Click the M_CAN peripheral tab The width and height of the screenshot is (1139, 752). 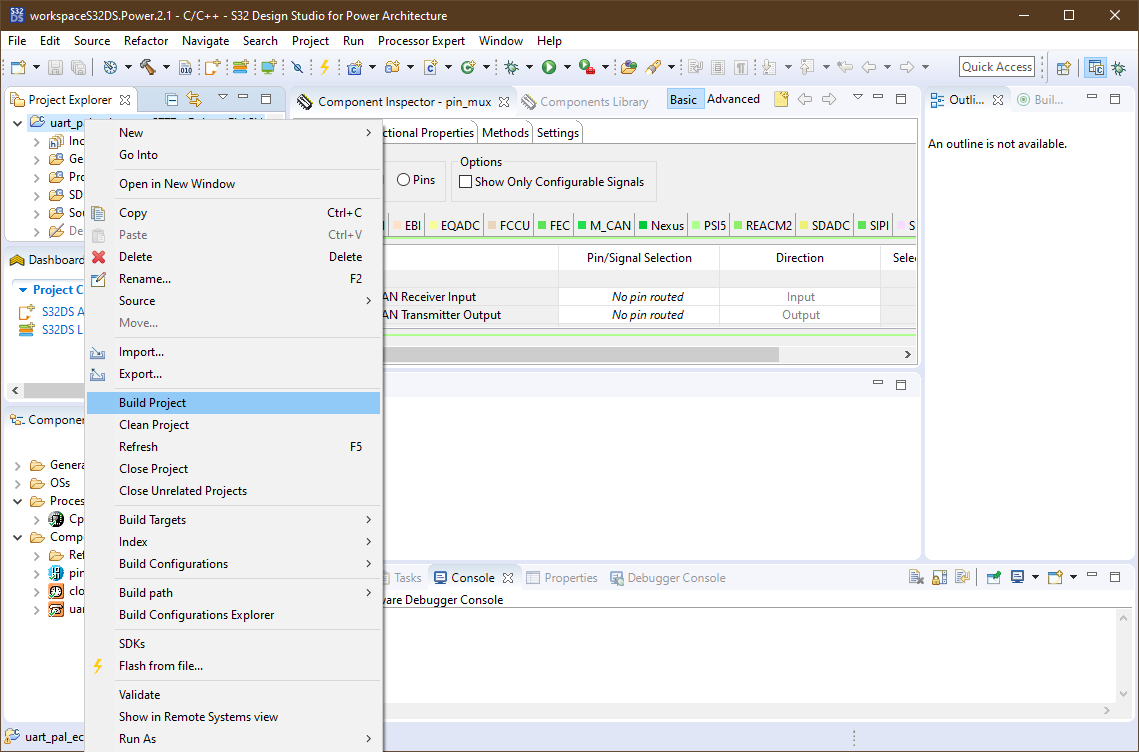tap(609, 226)
